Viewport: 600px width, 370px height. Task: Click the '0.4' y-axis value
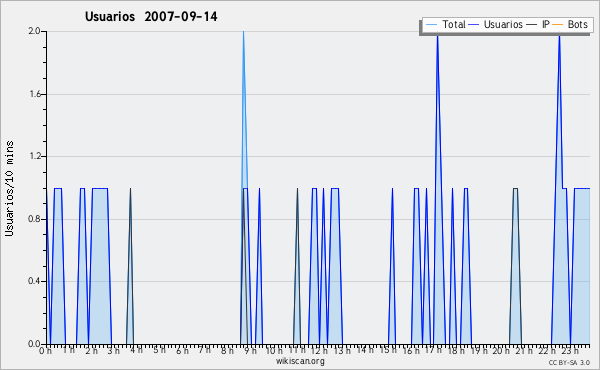tap(34, 281)
